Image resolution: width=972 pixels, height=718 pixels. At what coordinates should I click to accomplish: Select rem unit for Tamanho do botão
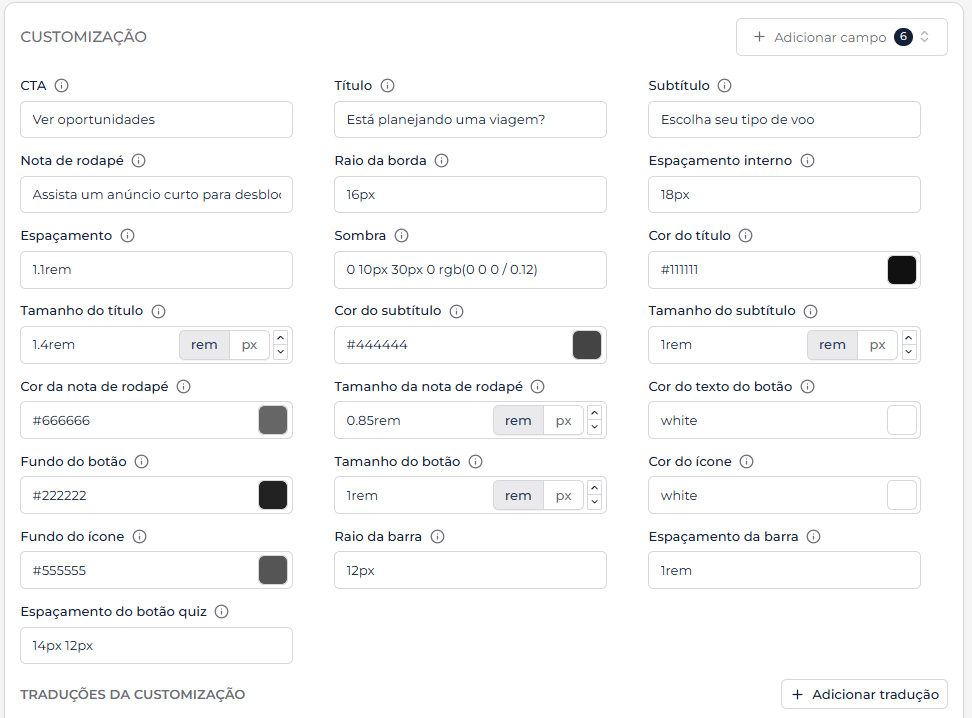[x=518, y=495]
